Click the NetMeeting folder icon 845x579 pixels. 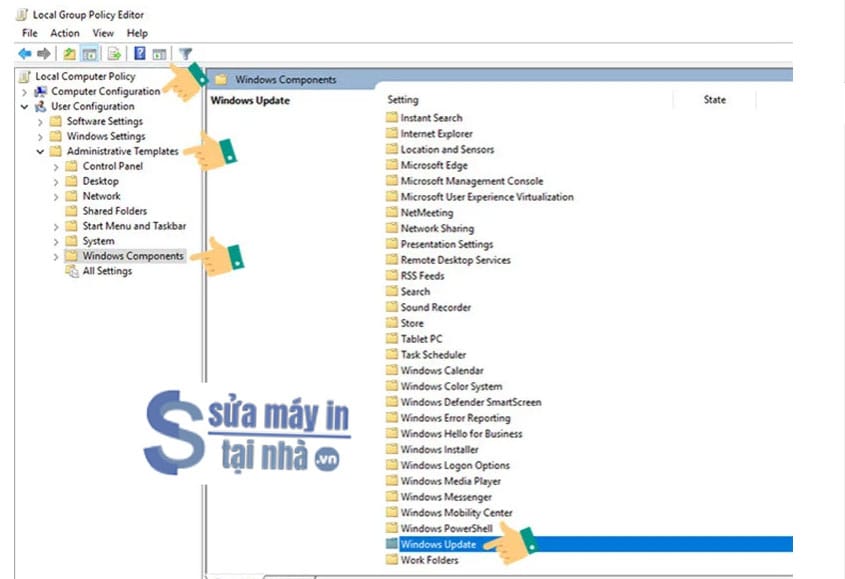[x=392, y=212]
